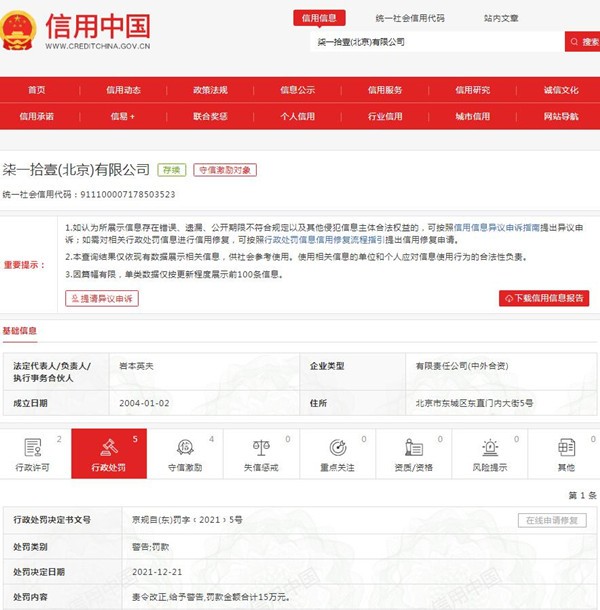Viewport: 600px width, 610px height.
Task: Click the company title 柒一拾壹(北京)有限公司
Action: click(76, 170)
